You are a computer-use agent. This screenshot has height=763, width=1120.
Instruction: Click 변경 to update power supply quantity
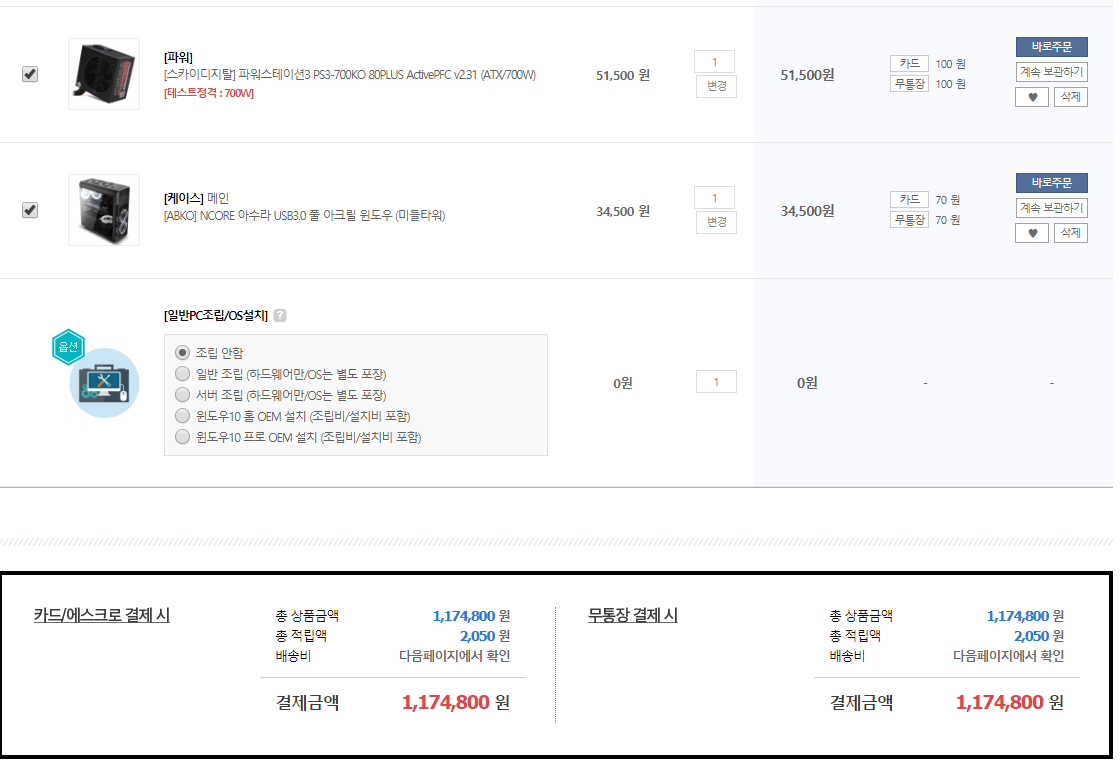click(716, 86)
